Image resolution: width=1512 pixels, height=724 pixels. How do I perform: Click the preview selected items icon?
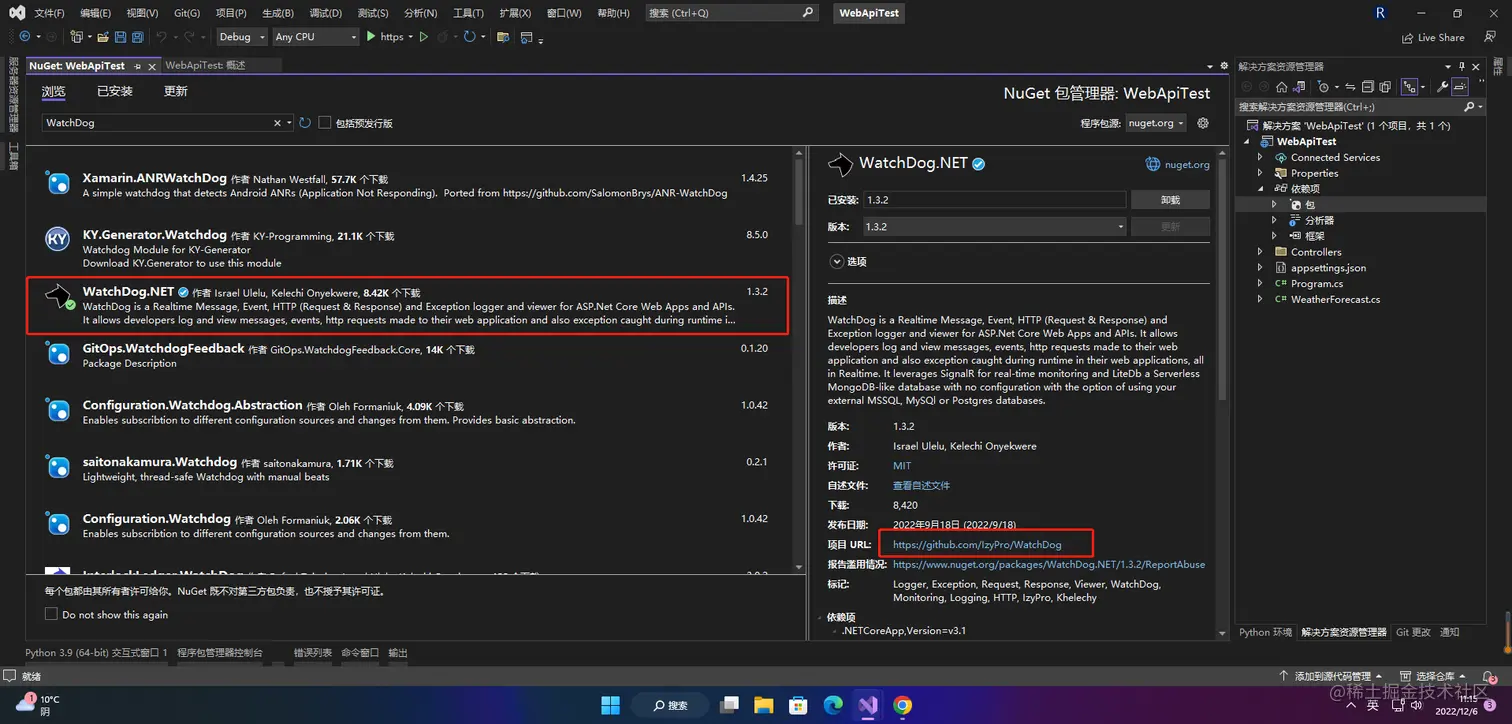click(x=1460, y=87)
